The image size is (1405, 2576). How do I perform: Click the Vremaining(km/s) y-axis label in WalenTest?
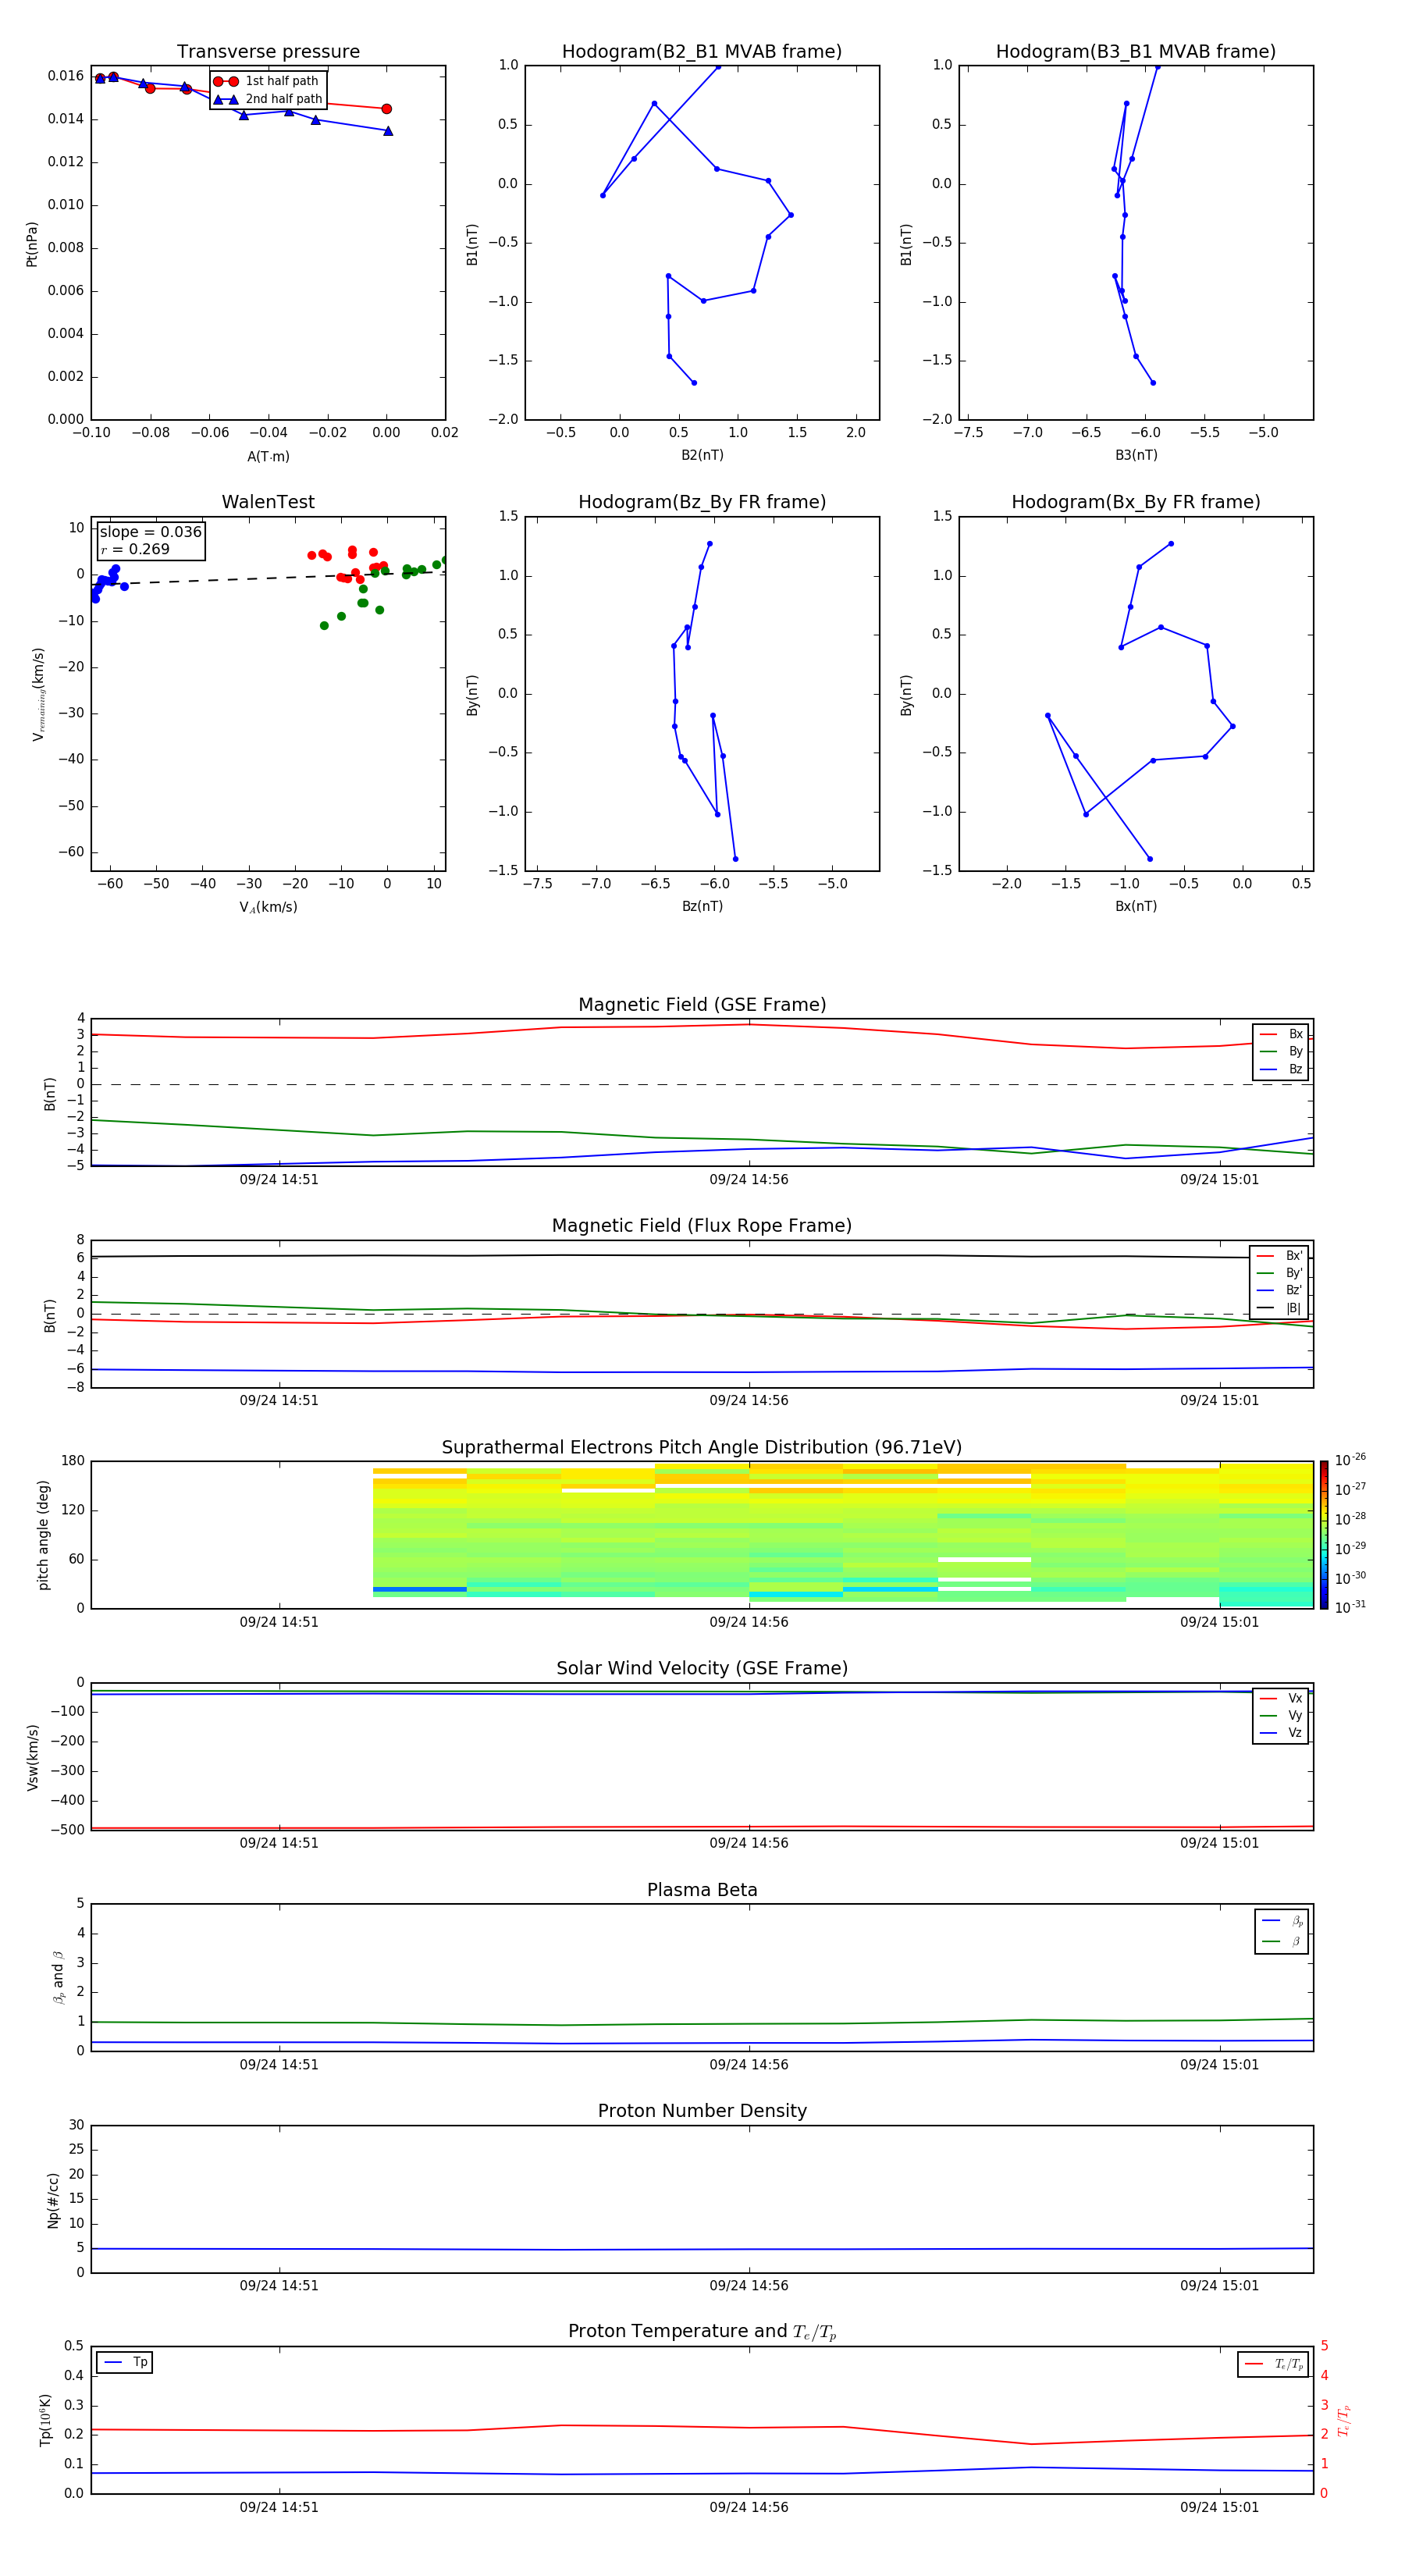tap(38, 694)
